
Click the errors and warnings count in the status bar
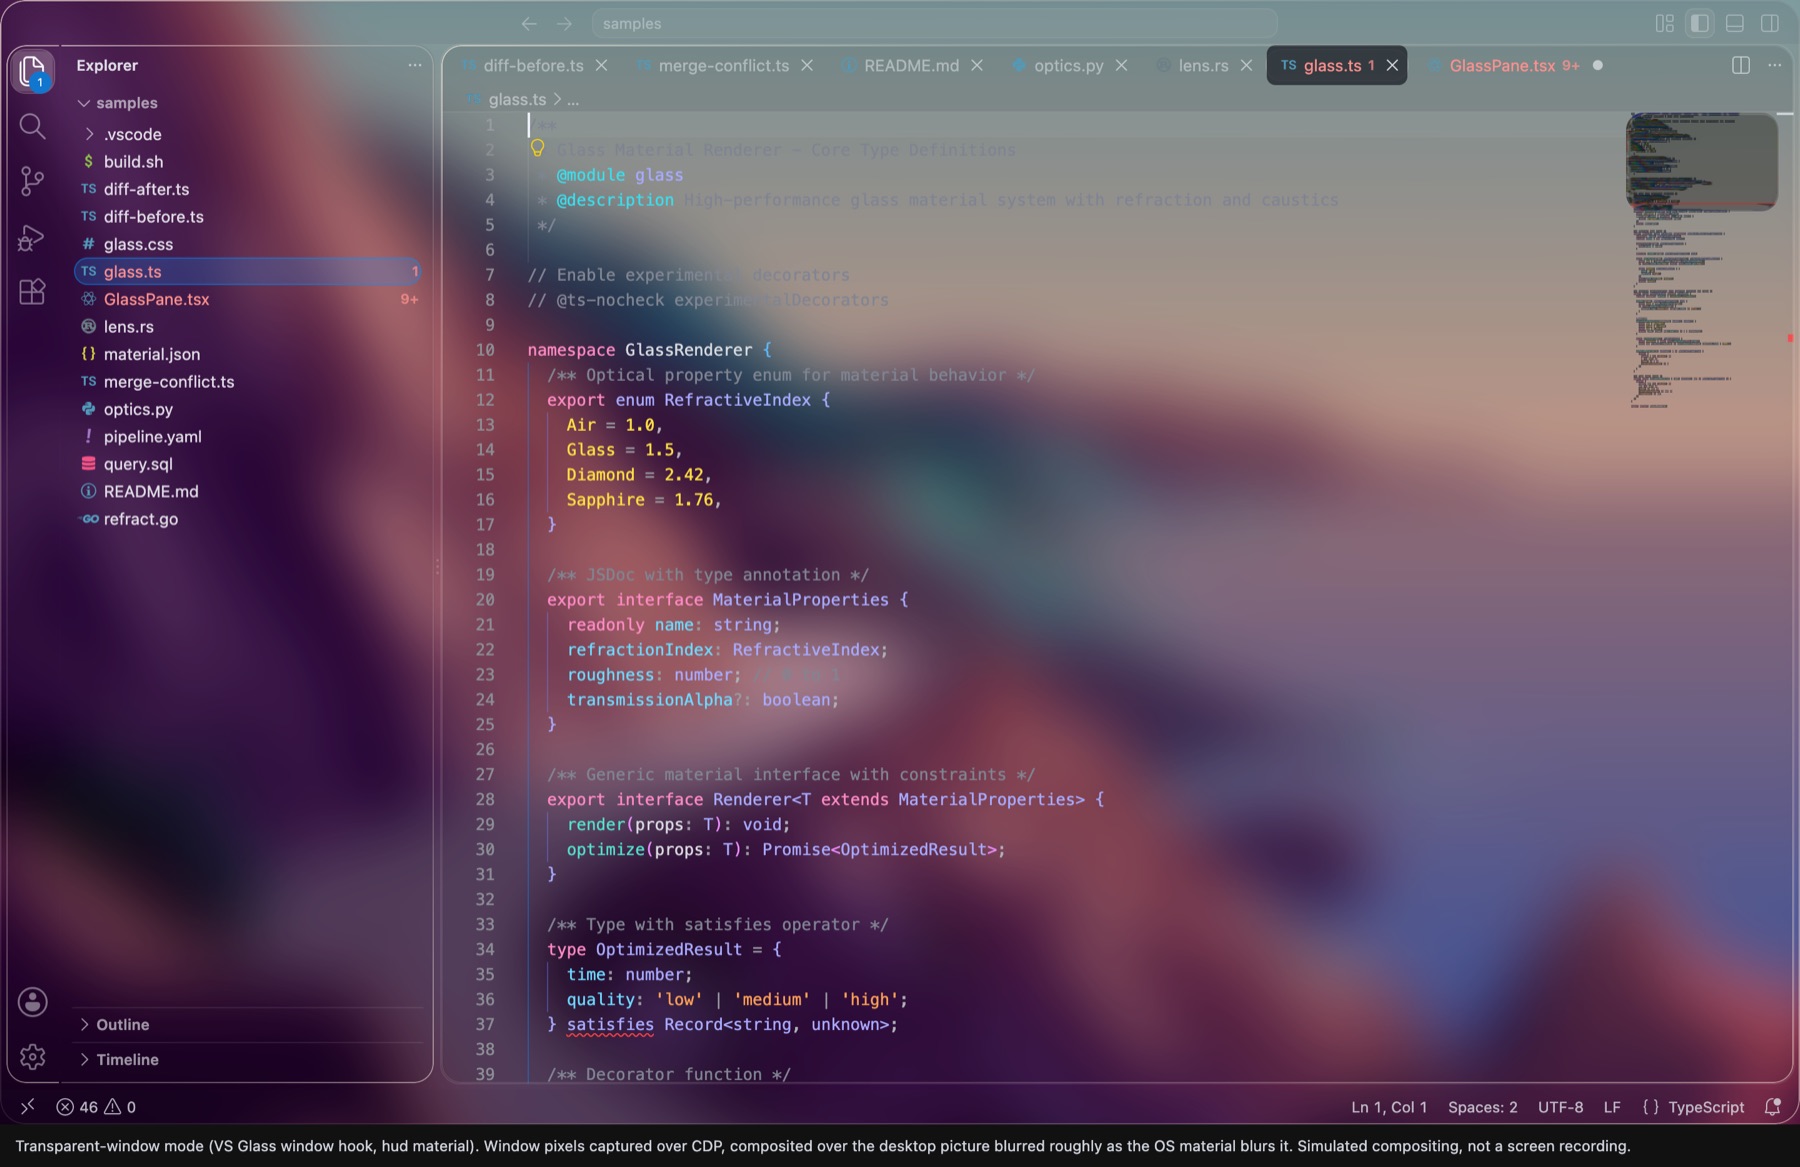[x=96, y=1107]
